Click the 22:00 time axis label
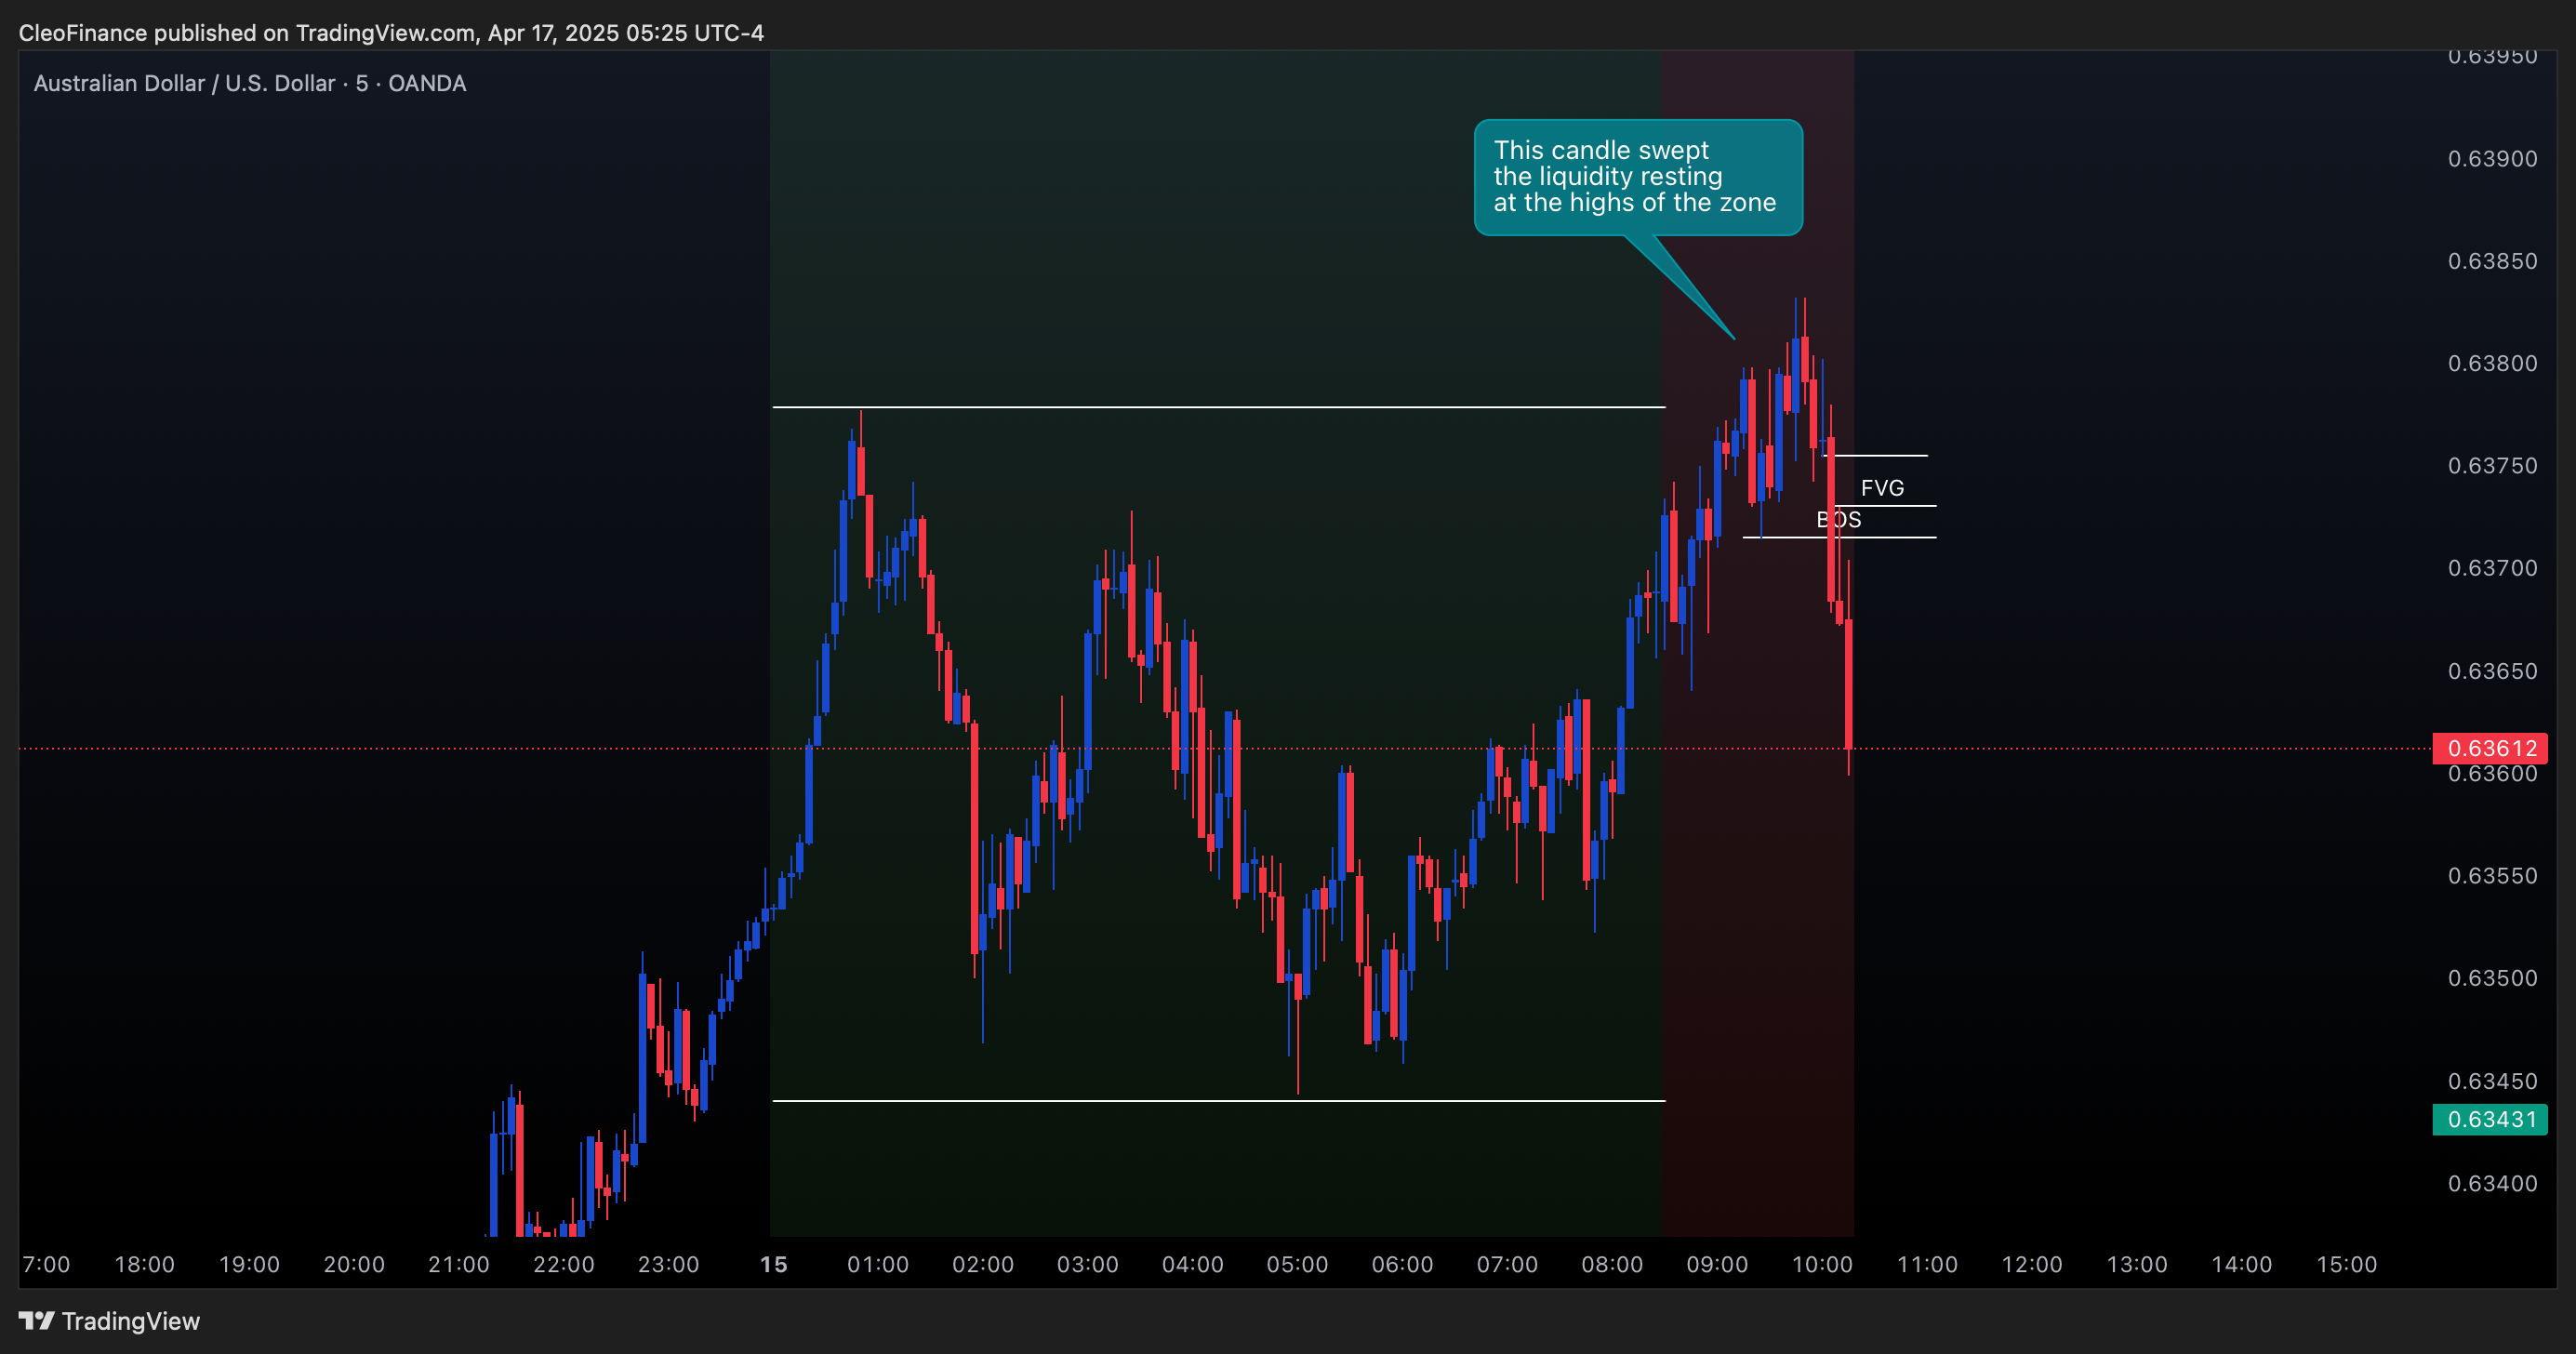Image resolution: width=2576 pixels, height=1354 pixels. tap(564, 1264)
